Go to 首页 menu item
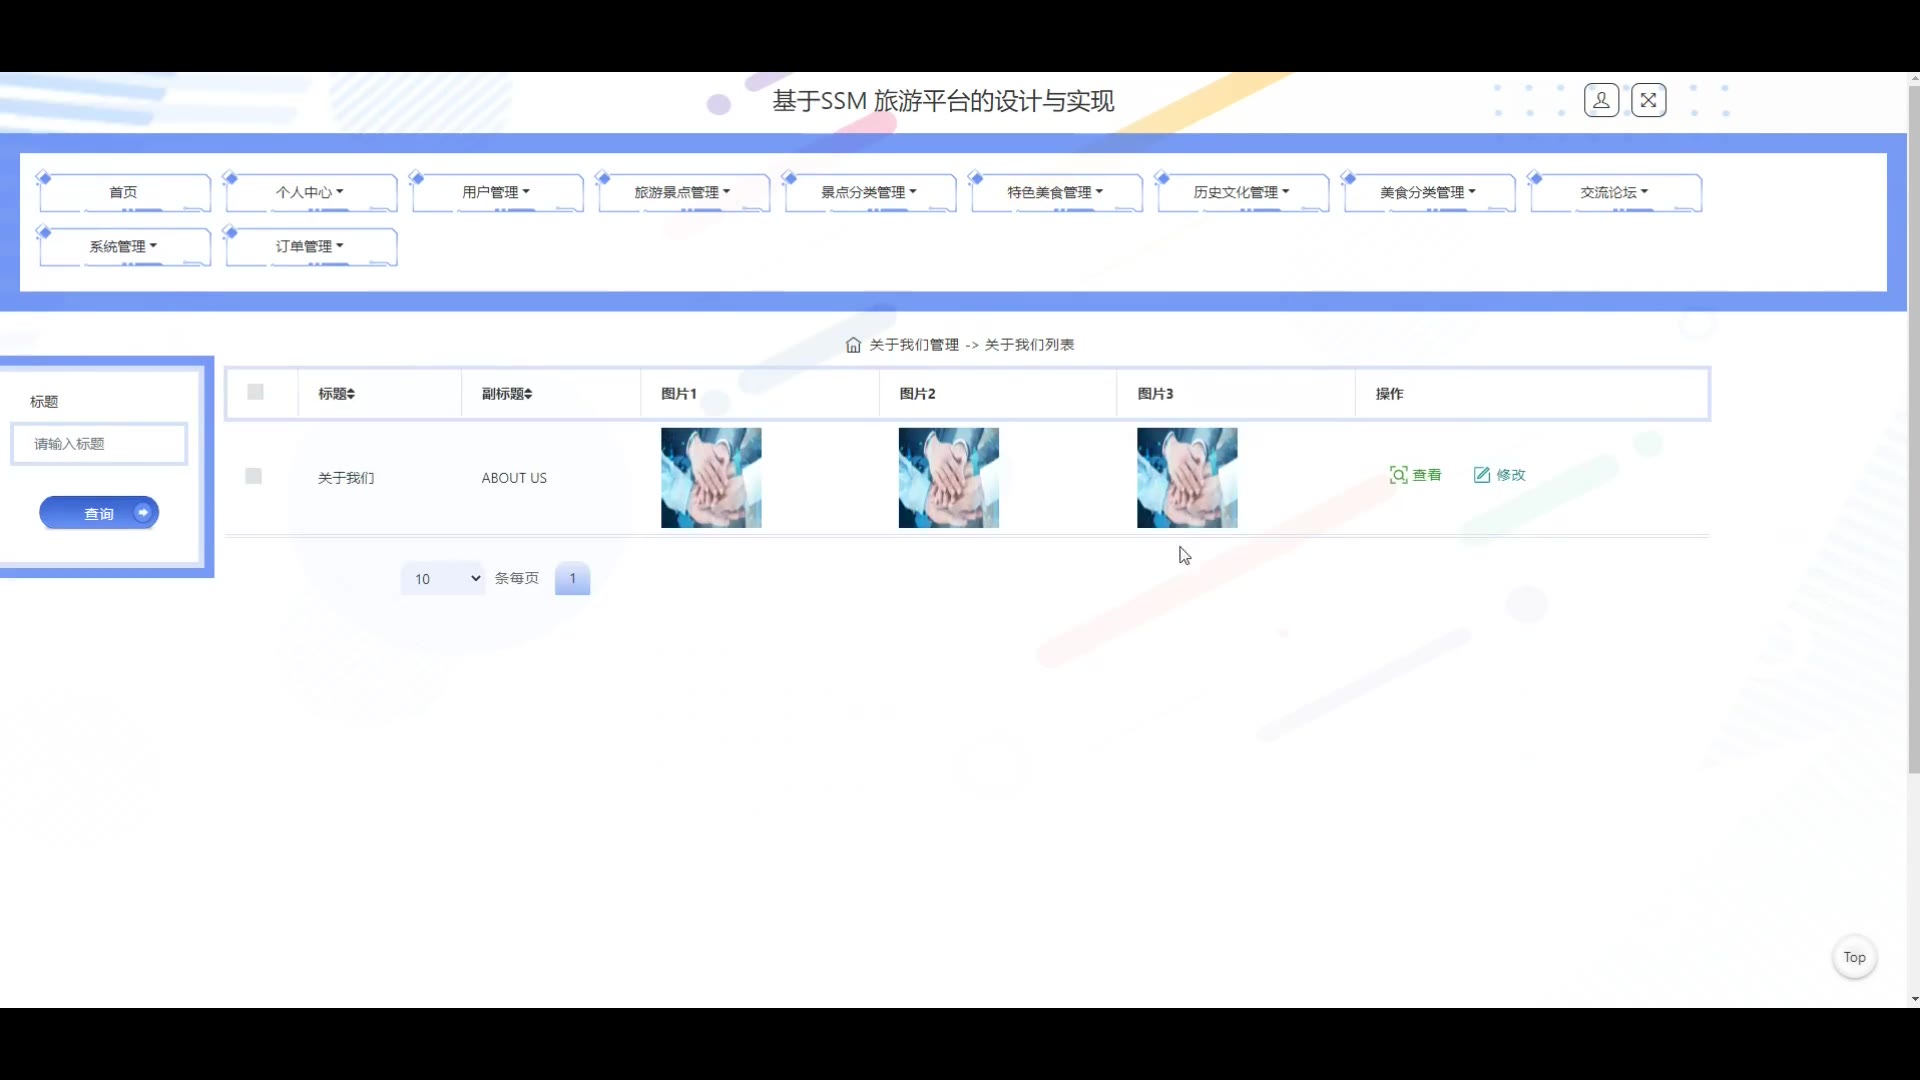 coord(124,192)
